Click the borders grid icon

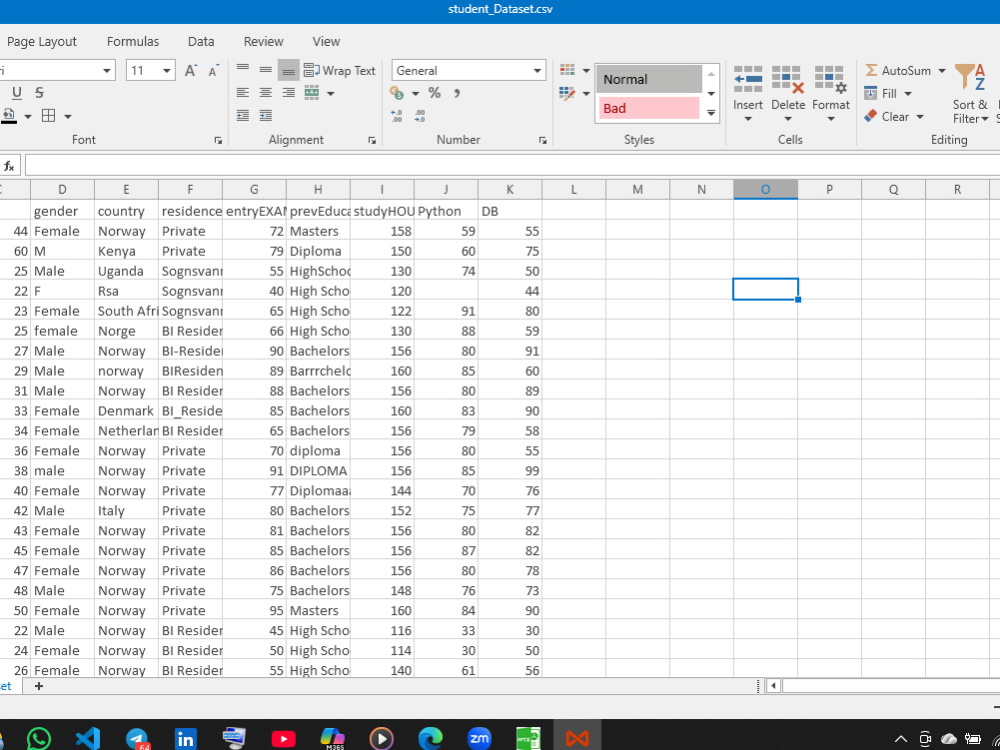pos(48,116)
